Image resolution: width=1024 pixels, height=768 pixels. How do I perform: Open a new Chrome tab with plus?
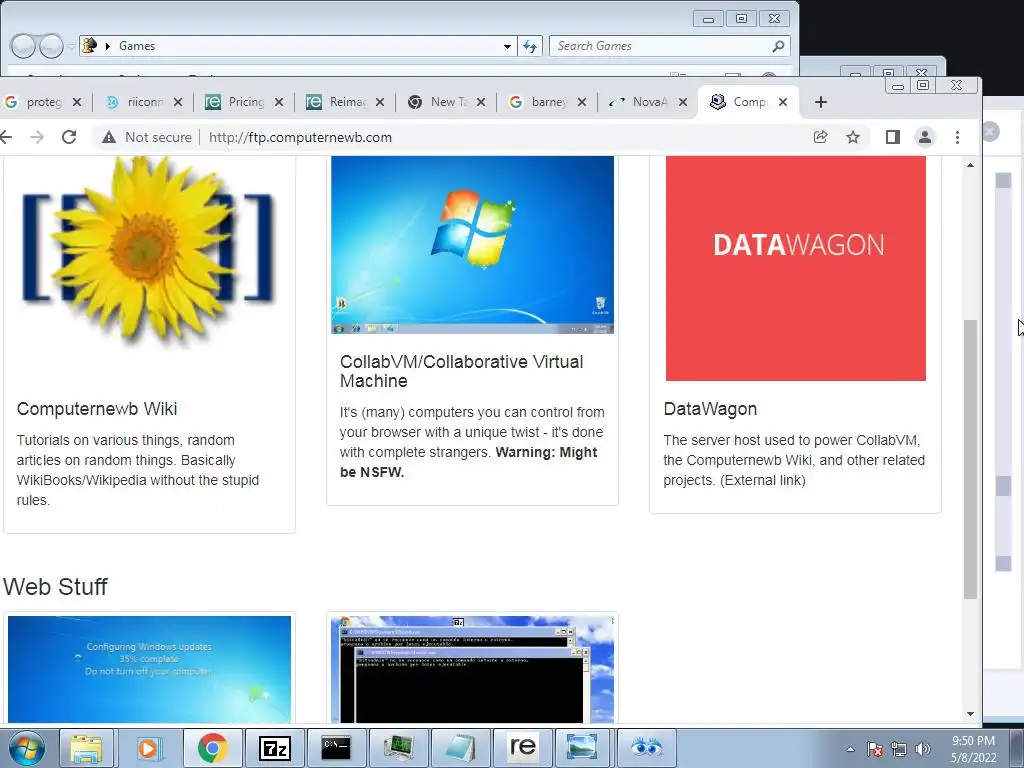[821, 102]
